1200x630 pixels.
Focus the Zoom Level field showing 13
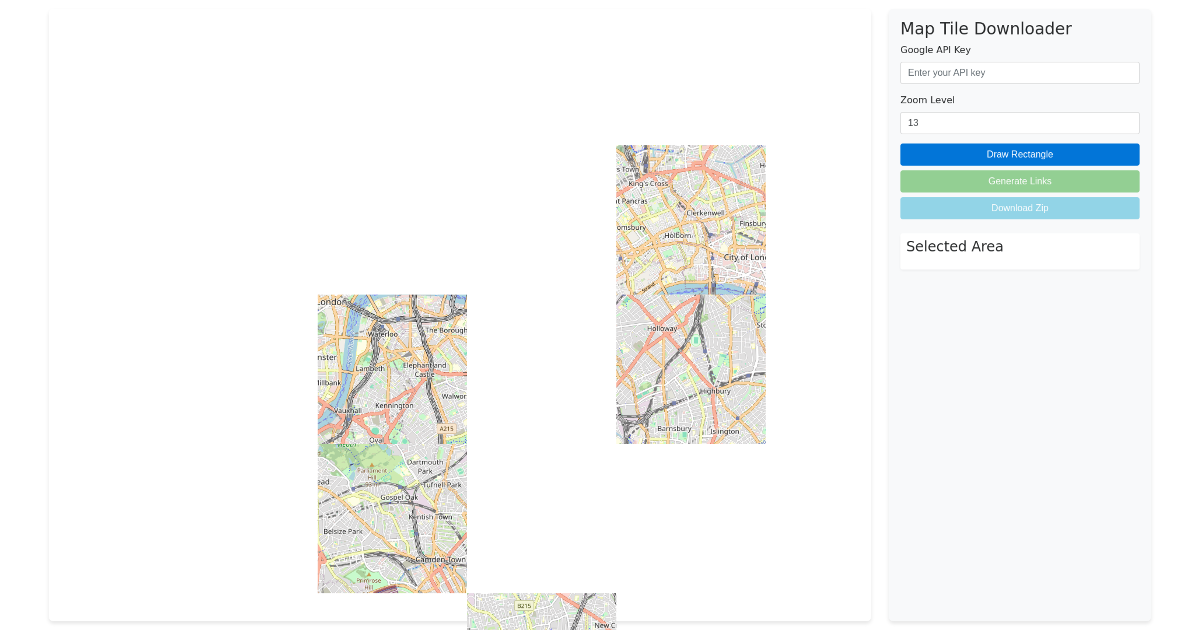tap(1019, 123)
